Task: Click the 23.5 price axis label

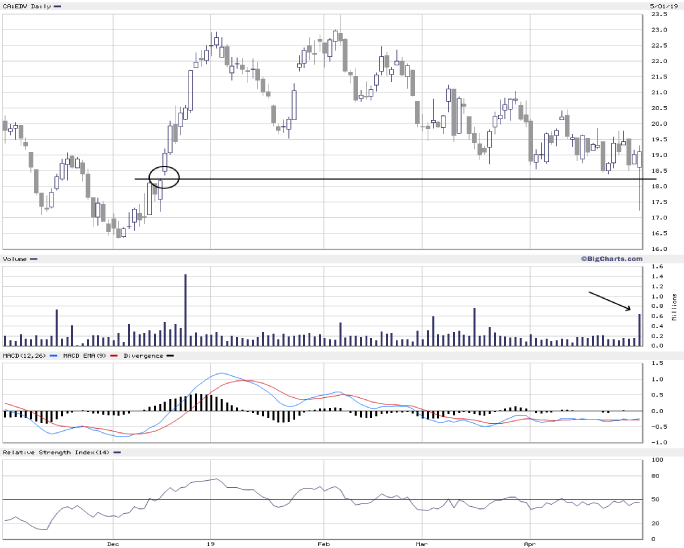Action: coord(659,15)
